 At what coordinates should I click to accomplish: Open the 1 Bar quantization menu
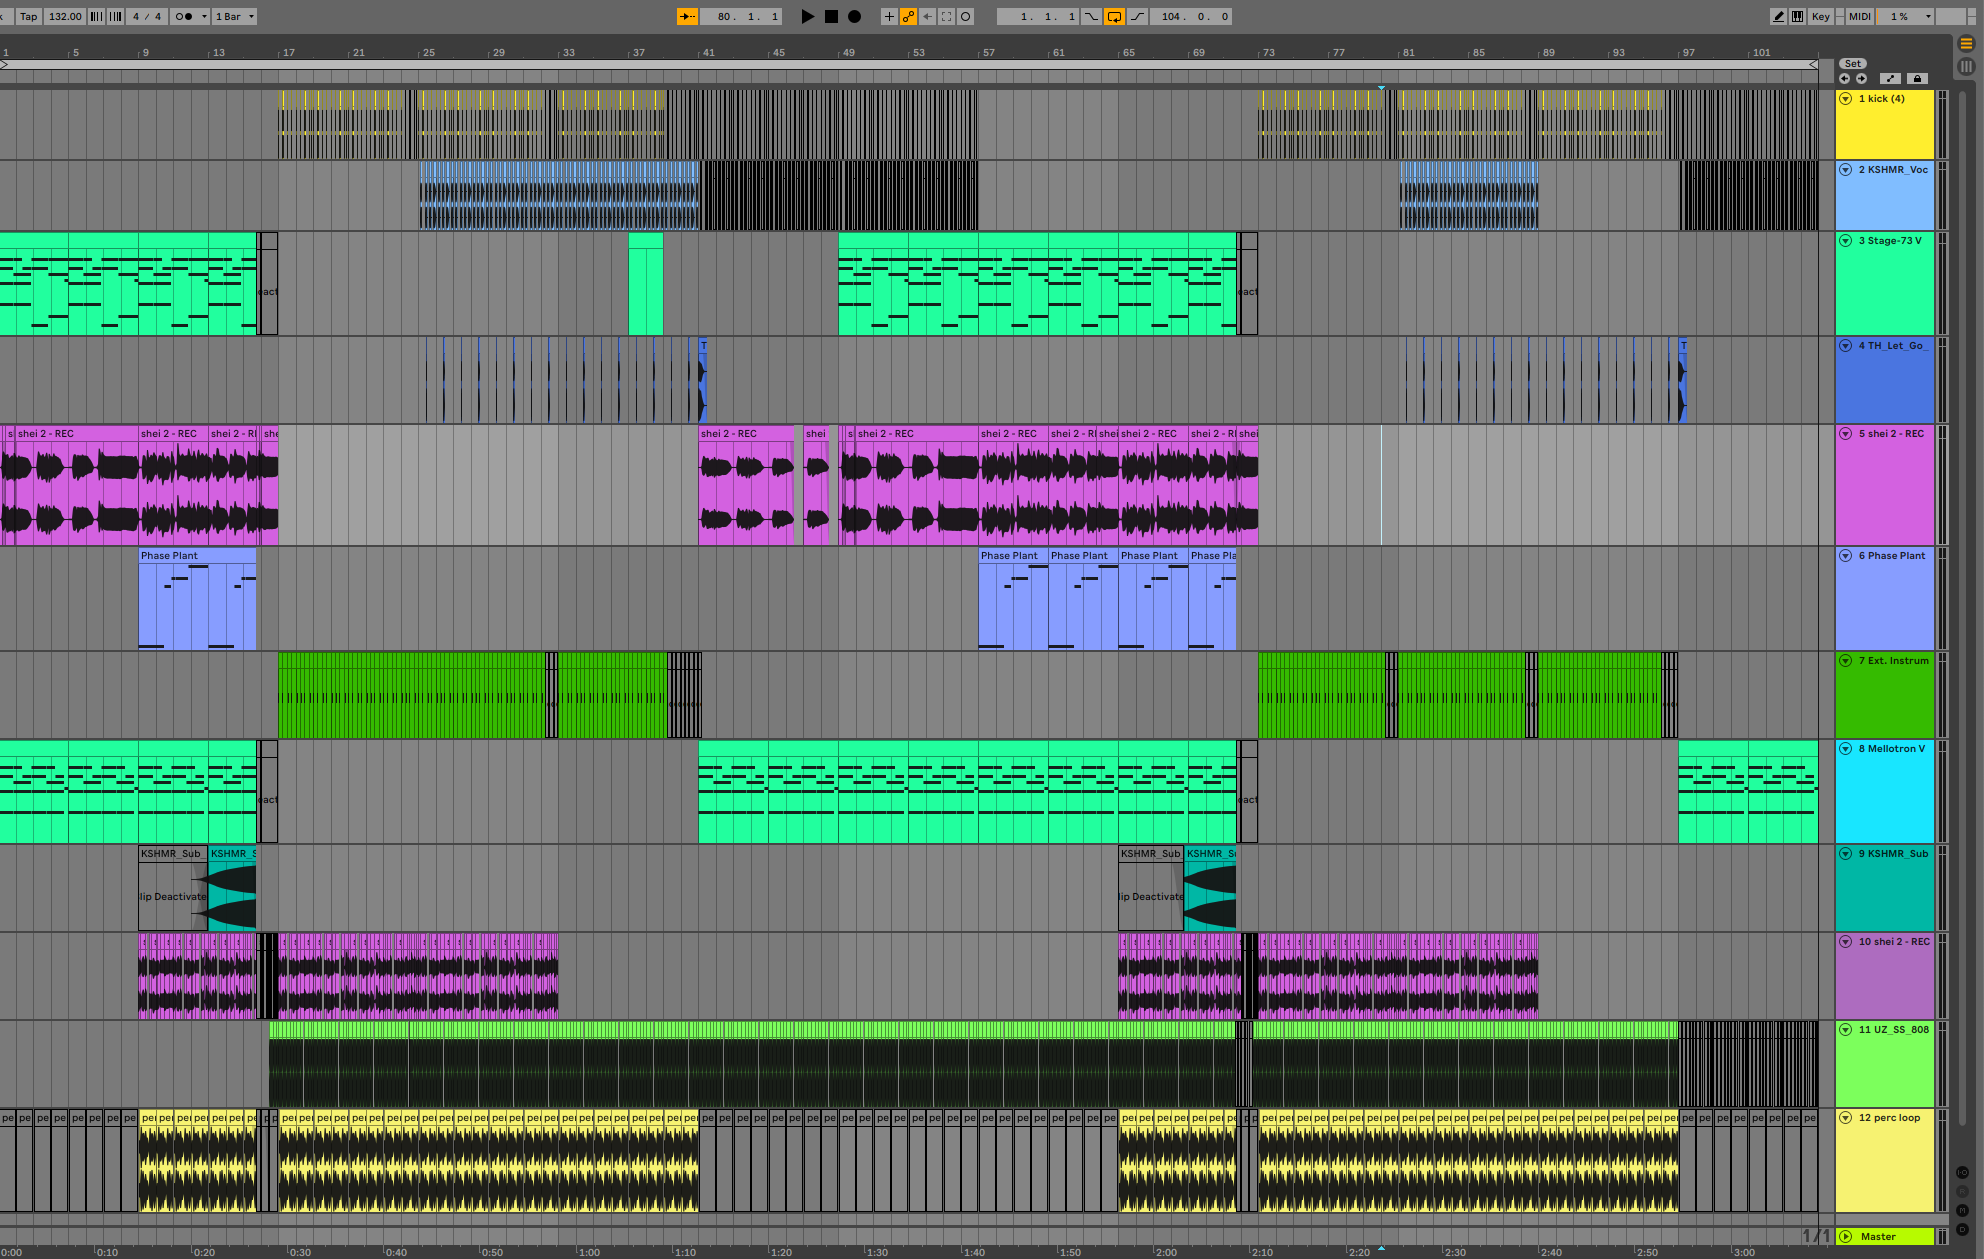pyautogui.click(x=235, y=17)
